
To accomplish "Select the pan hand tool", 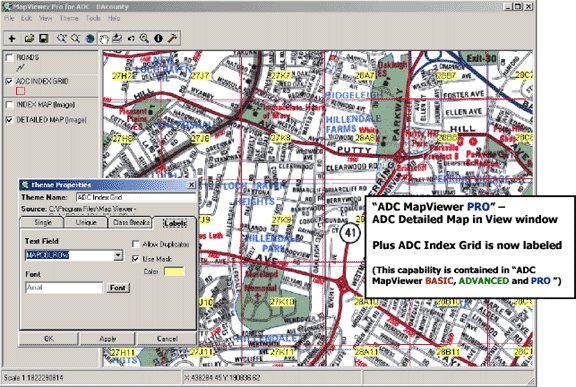I will [x=104, y=38].
